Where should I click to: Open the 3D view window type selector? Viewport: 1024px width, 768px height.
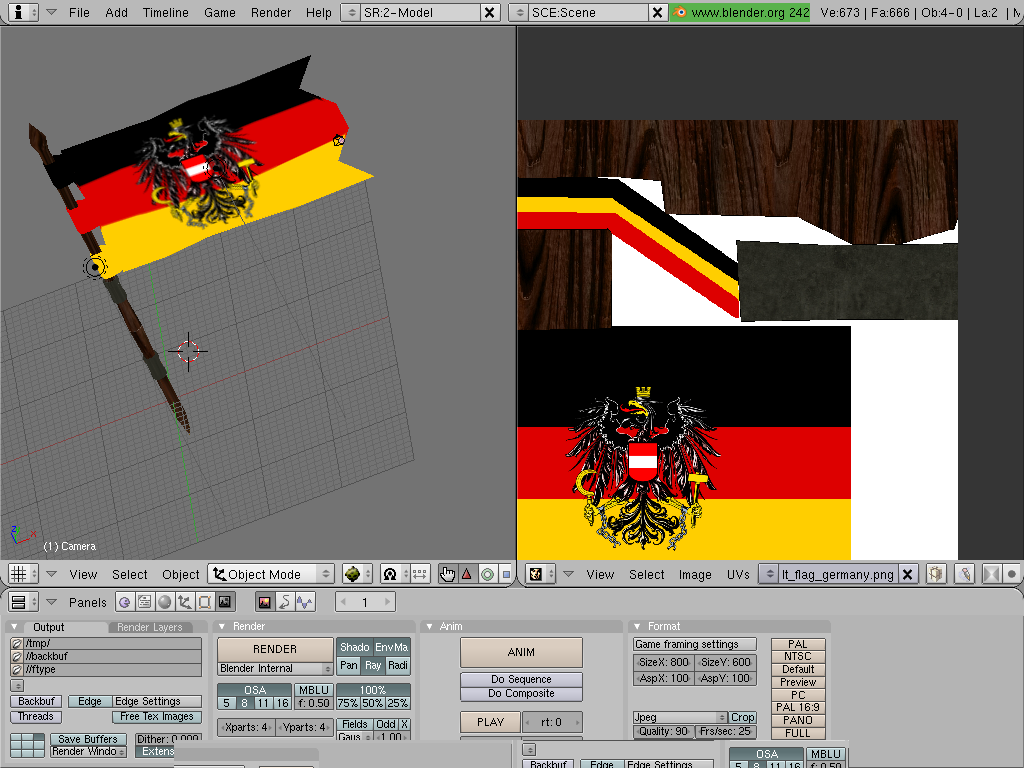tap(24, 574)
